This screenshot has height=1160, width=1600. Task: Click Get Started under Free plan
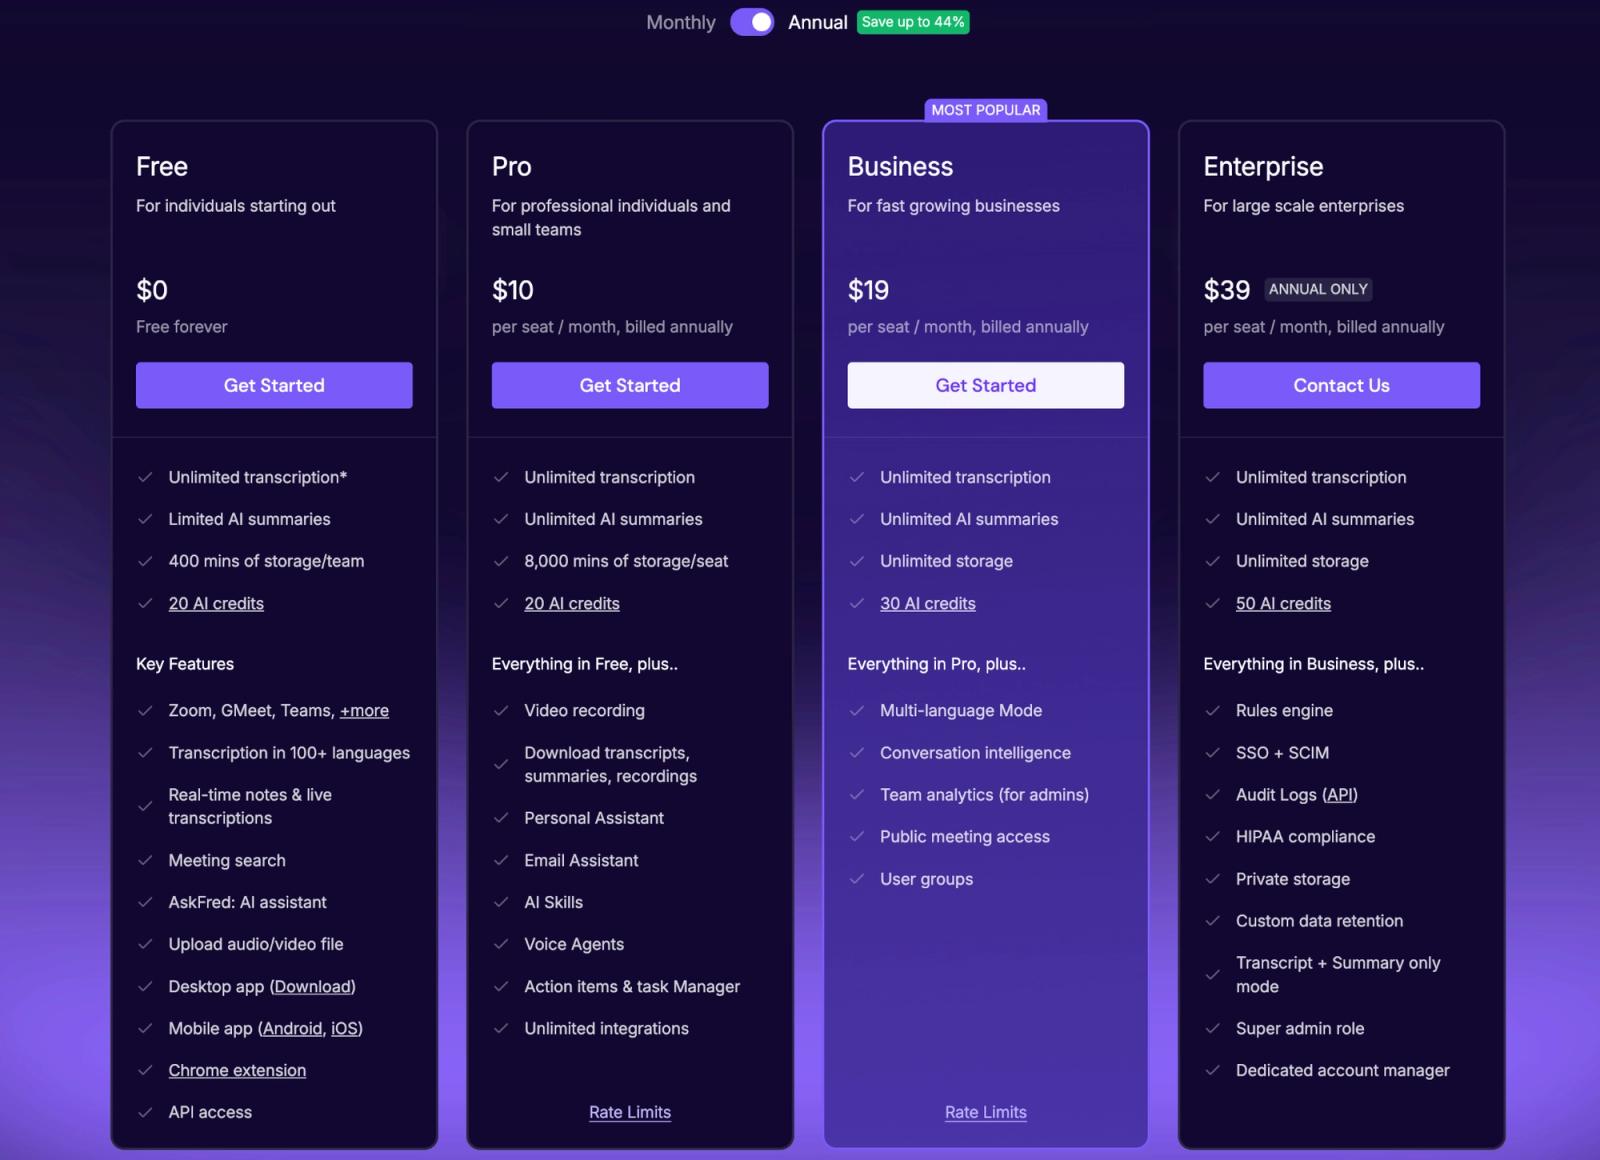[274, 385]
